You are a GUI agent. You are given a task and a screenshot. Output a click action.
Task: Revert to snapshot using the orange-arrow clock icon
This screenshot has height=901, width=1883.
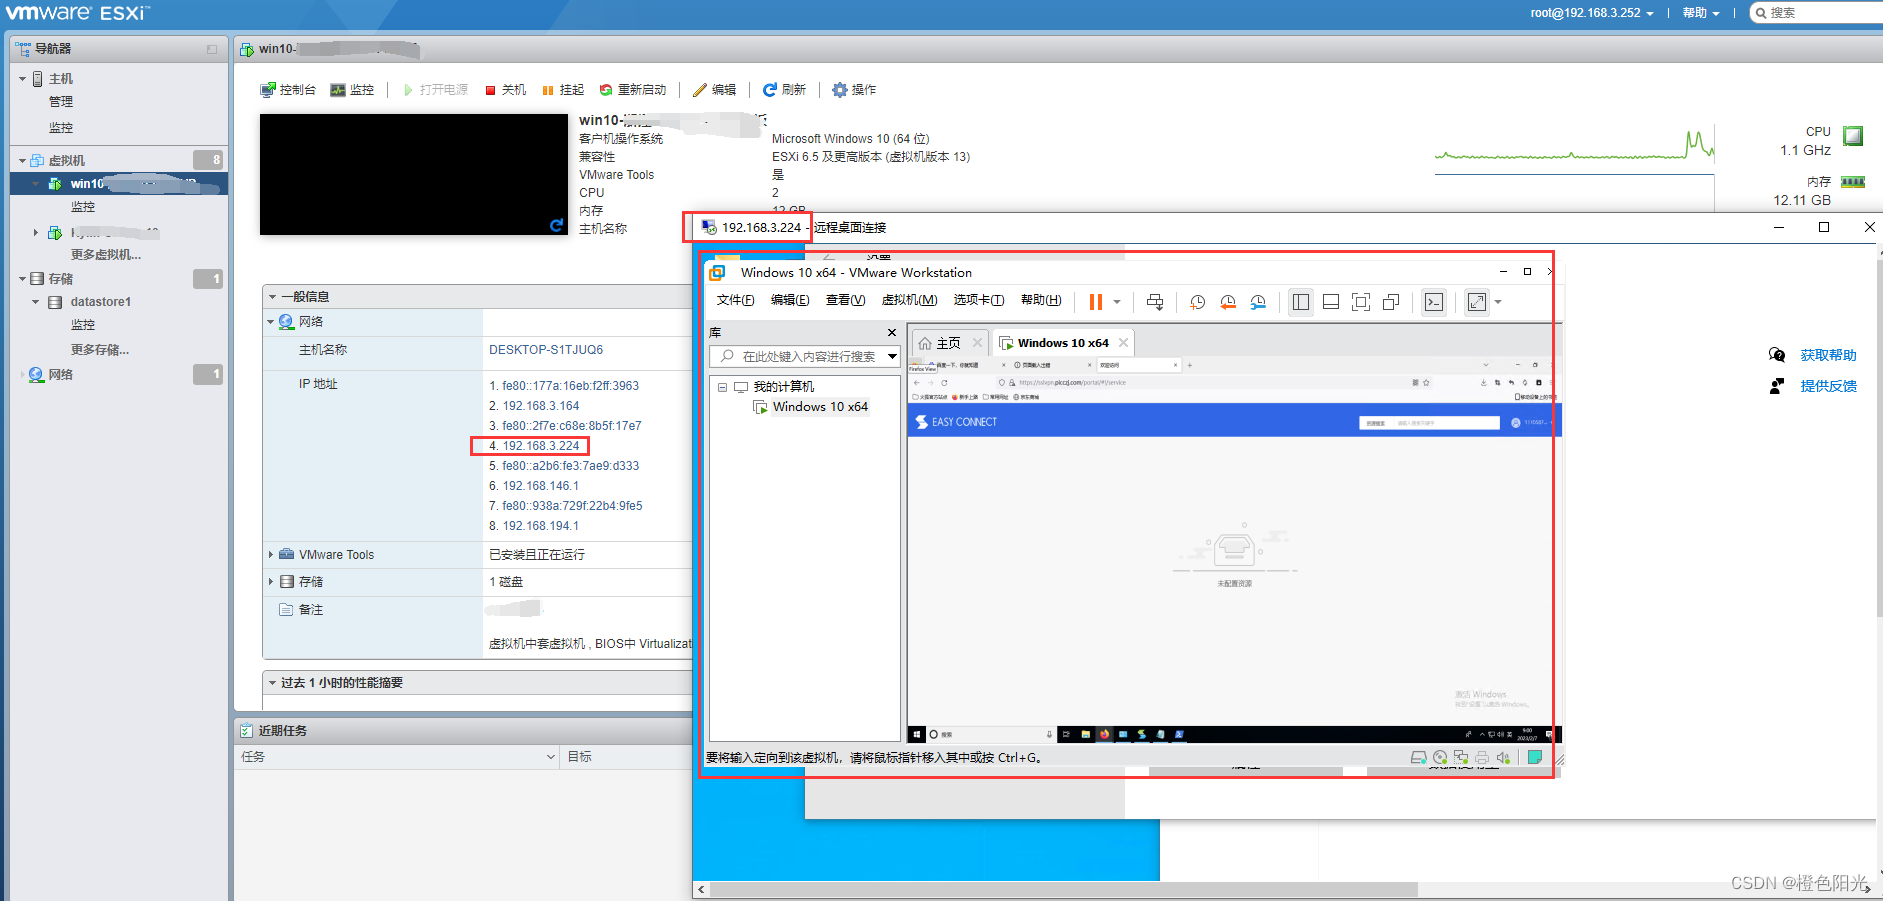pyautogui.click(x=1228, y=302)
